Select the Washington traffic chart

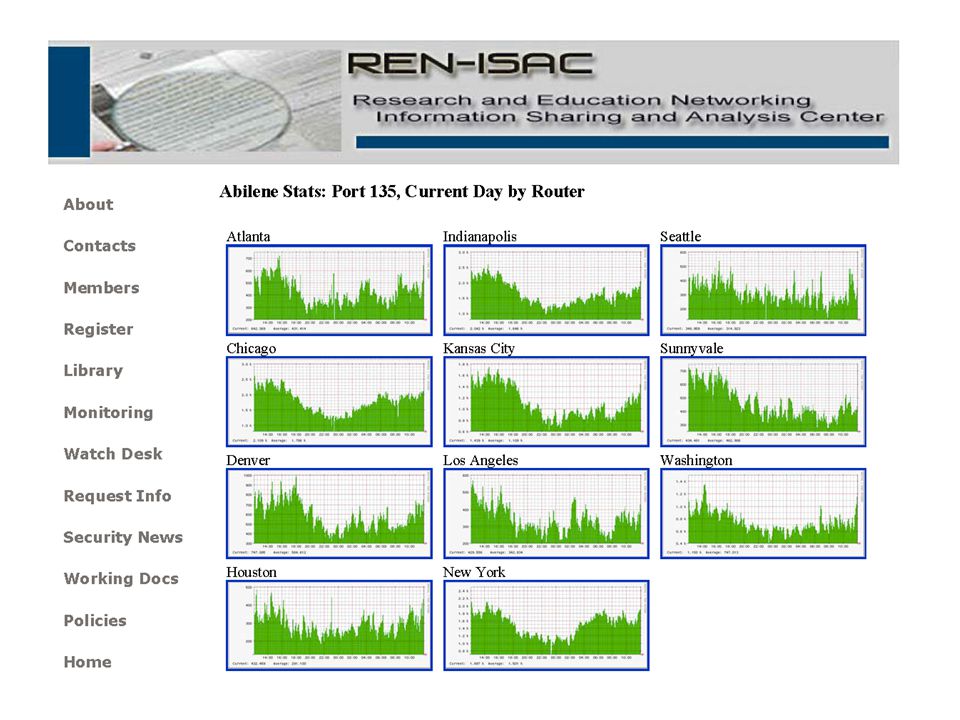[763, 514]
